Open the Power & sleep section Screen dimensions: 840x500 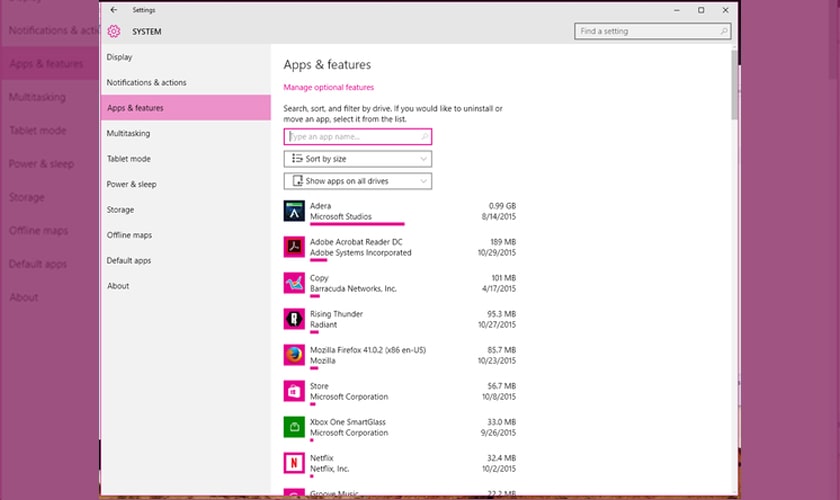[x=132, y=185]
